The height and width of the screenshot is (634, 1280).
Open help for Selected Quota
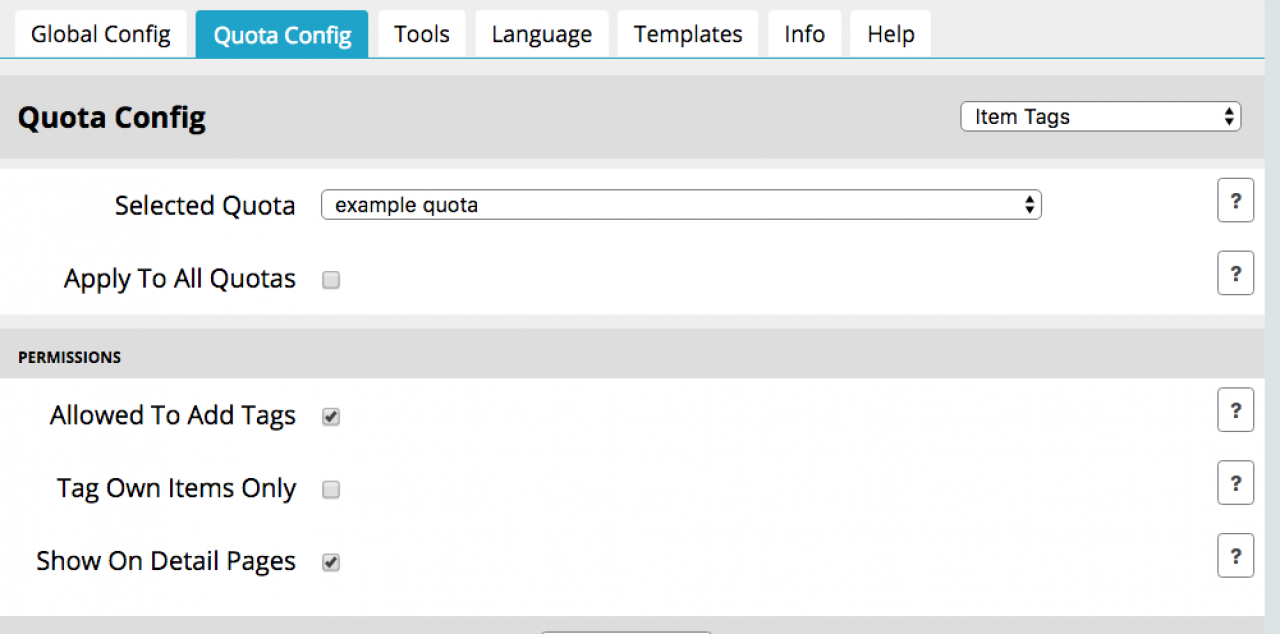(1235, 201)
